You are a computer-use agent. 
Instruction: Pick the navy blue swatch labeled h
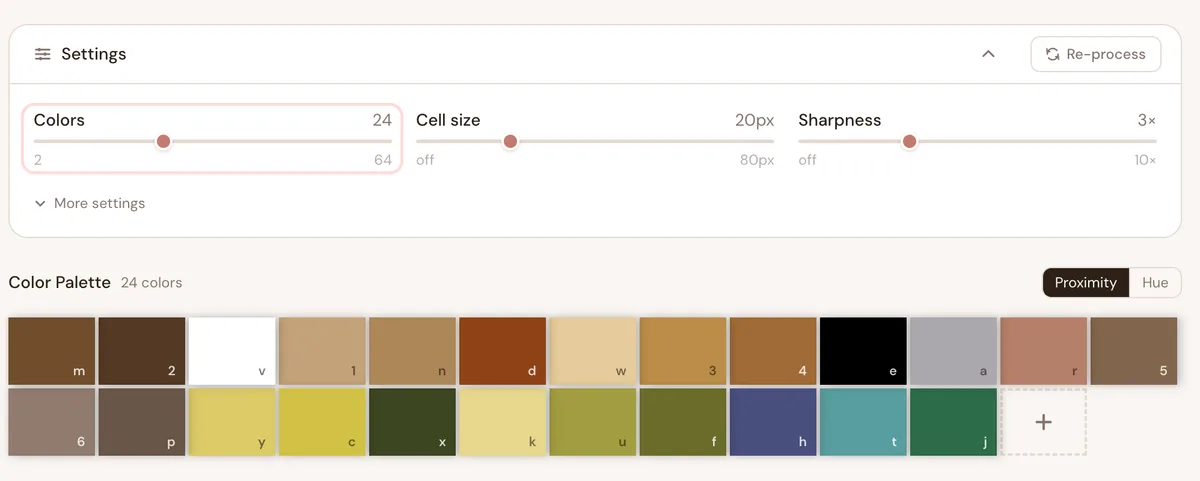tap(773, 422)
